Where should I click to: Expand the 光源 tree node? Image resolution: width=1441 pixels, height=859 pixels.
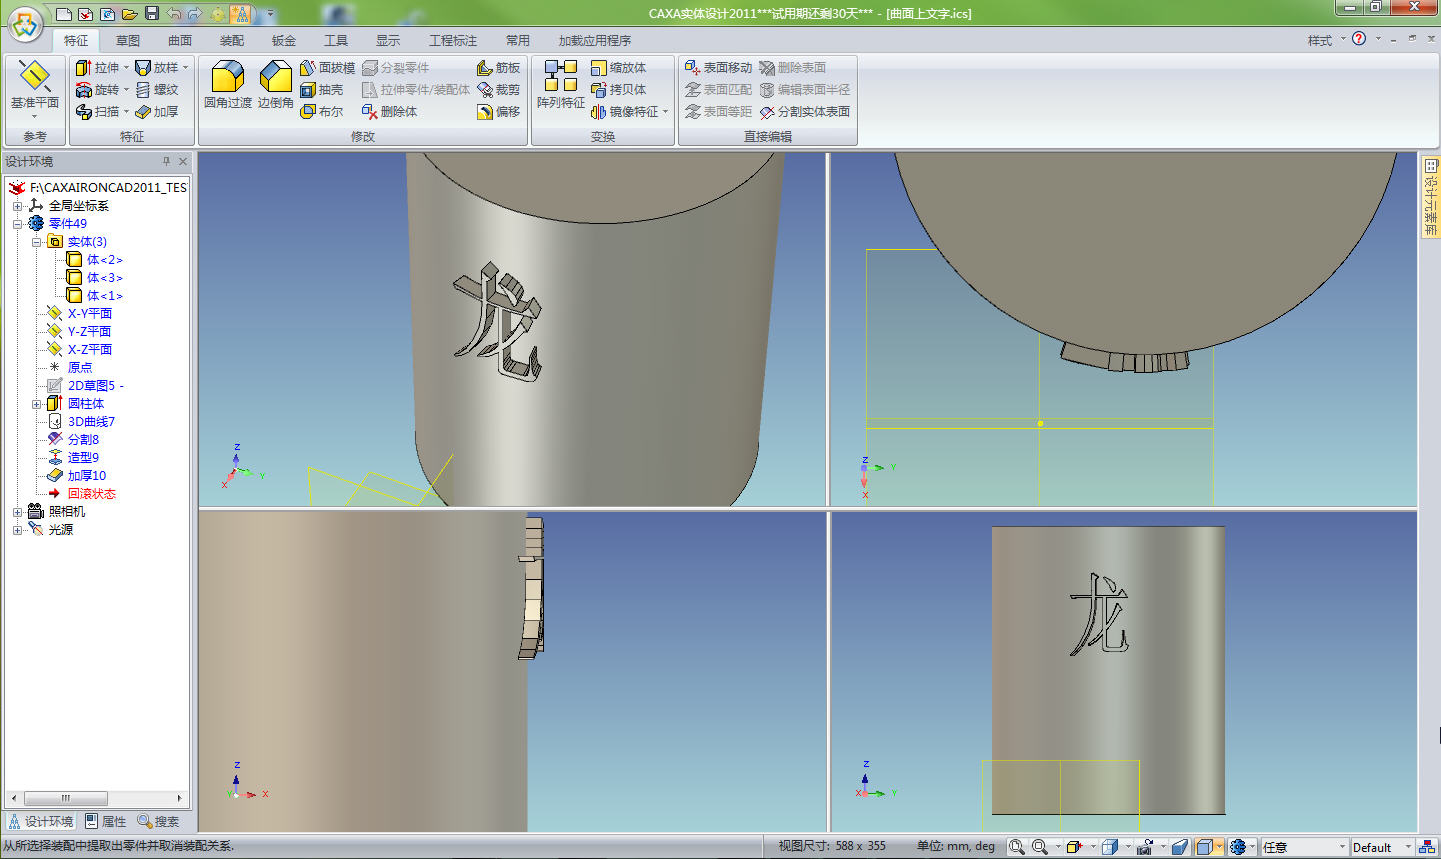[17, 530]
